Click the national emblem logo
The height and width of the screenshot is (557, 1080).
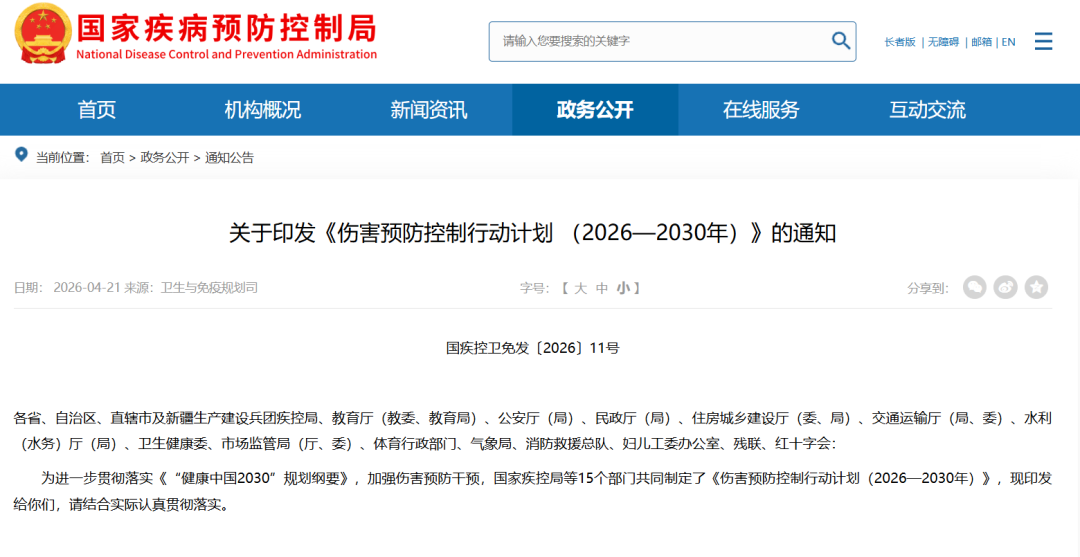tap(41, 33)
